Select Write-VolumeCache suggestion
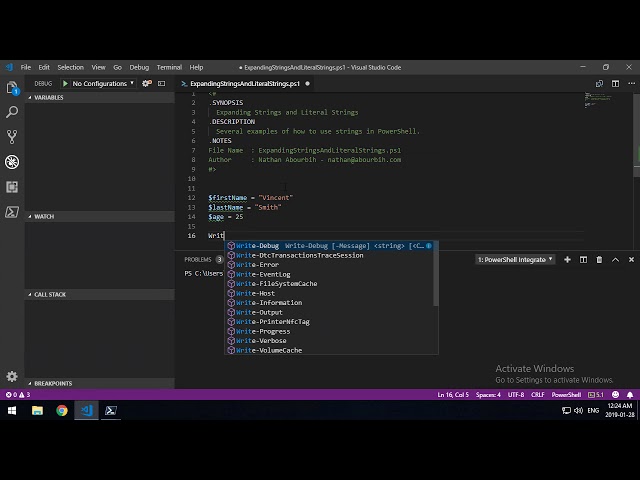This screenshot has width=640, height=480. (x=331, y=350)
